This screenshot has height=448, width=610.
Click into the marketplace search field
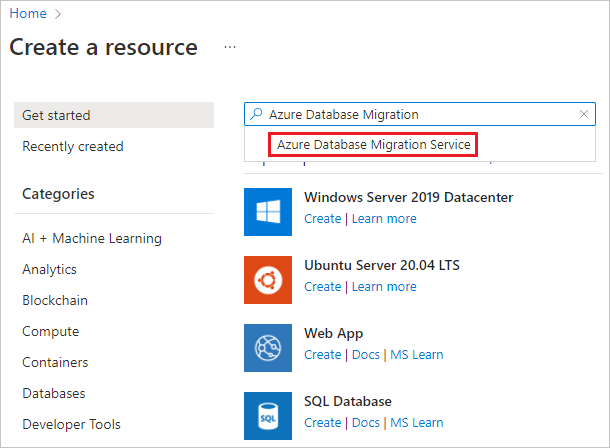pyautogui.click(x=420, y=114)
